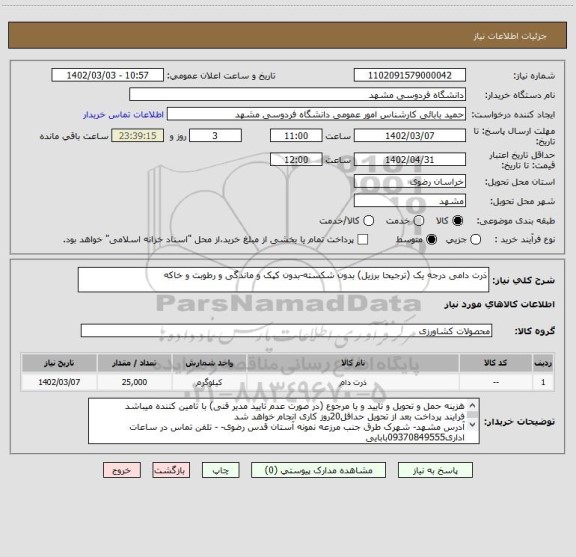Select the جزیی purchase type radio
Screen dimensions: 576x557
point(476,240)
